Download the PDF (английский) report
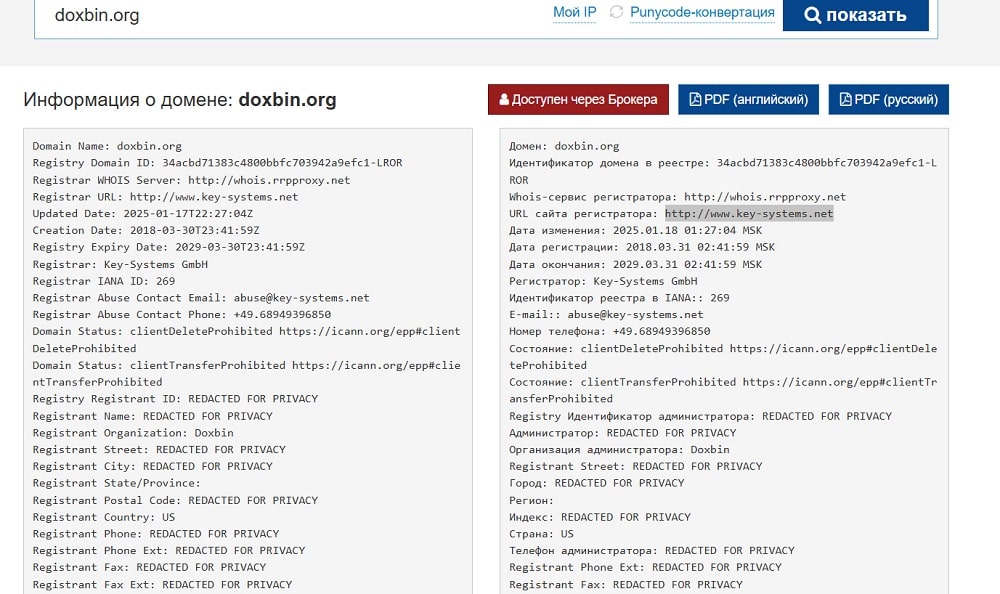The width and height of the screenshot is (1000, 594). [748, 100]
